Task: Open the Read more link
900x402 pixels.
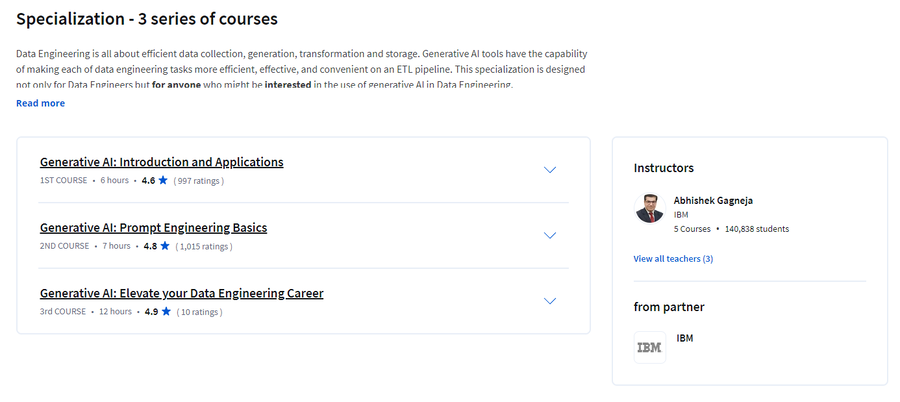Action: tap(40, 103)
